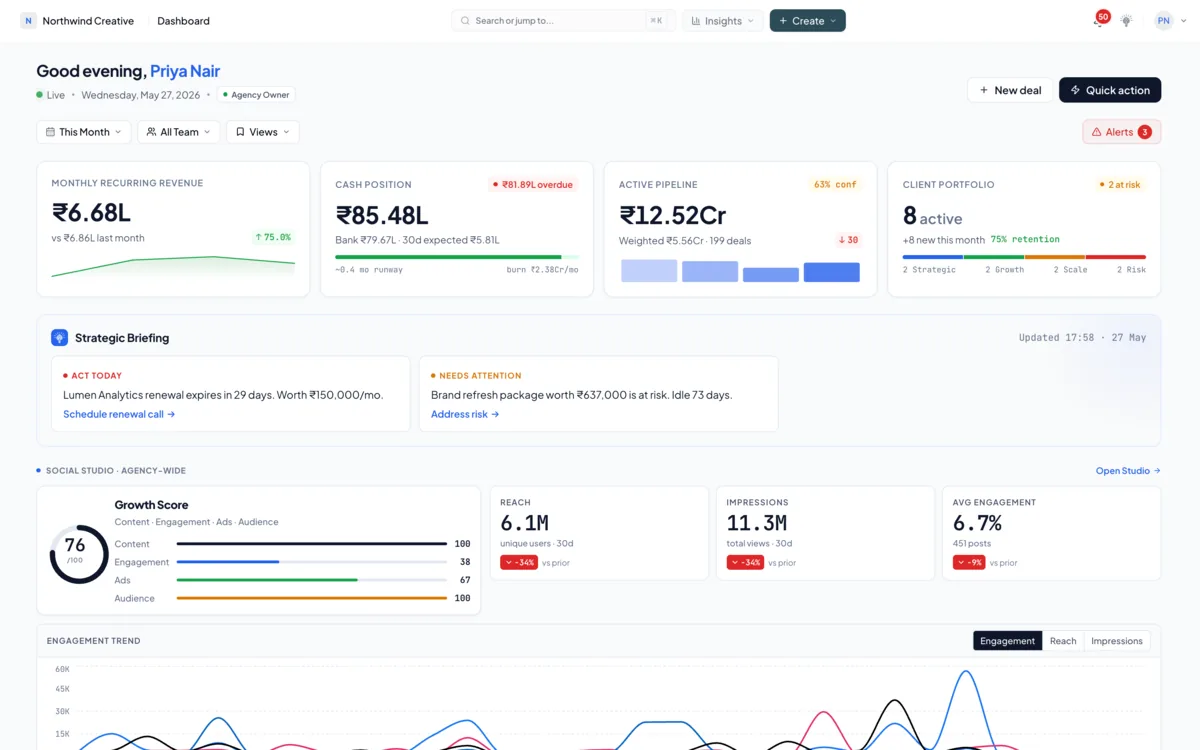Viewport: 1200px width, 750px height.
Task: Click the Audience score progress bar
Action: [312, 598]
